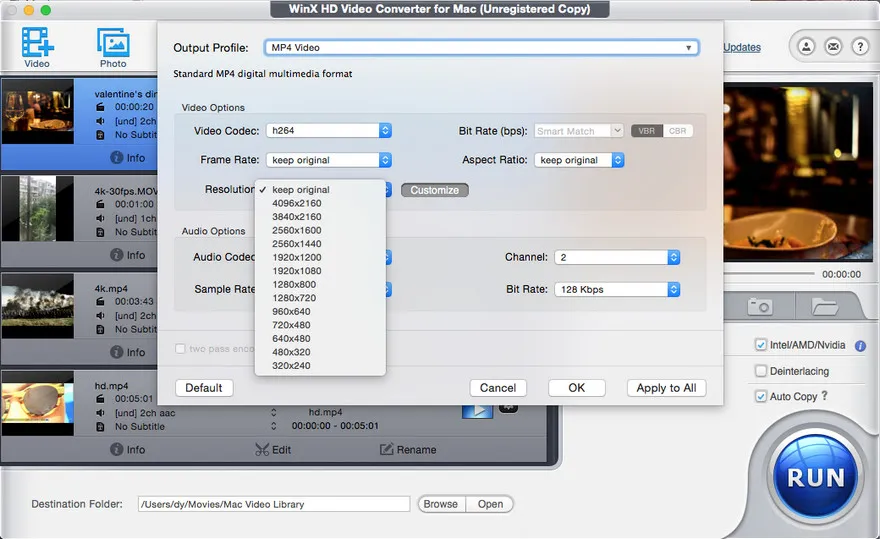This screenshot has height=539, width=880.
Task: Click Info for hd.mp4
Action: click(x=127, y=449)
